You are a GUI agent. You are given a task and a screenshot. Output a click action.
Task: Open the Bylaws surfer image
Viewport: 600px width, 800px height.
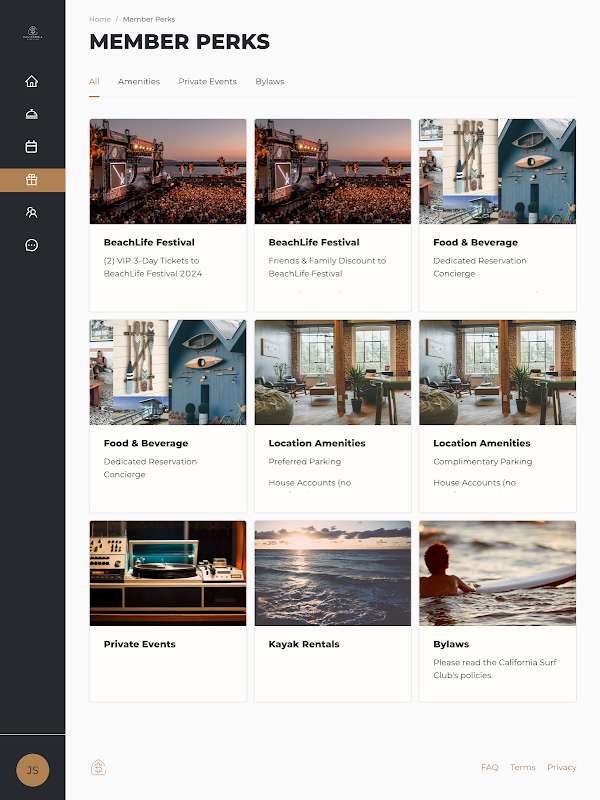pyautogui.click(x=497, y=573)
